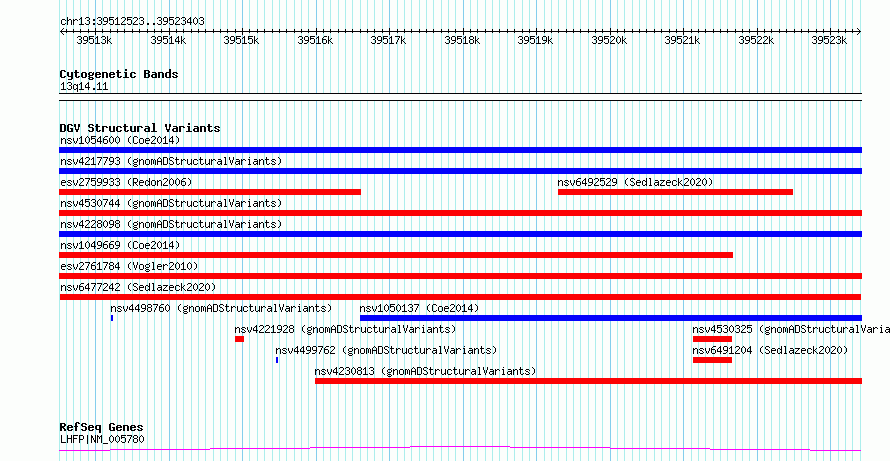
Task: Click the esv2759933 (Redon2006) red bar
Action: point(210,192)
